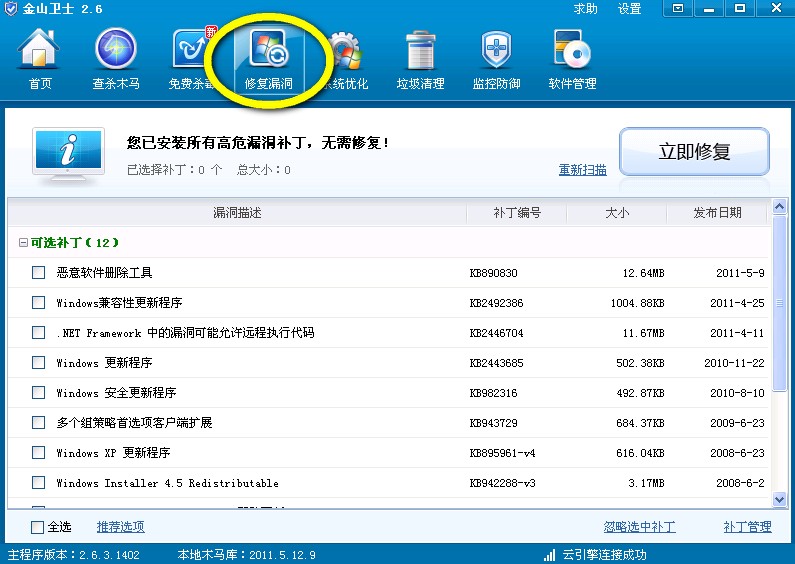The image size is (795, 564).
Task: Click the blue info monitor icon
Action: [68, 155]
